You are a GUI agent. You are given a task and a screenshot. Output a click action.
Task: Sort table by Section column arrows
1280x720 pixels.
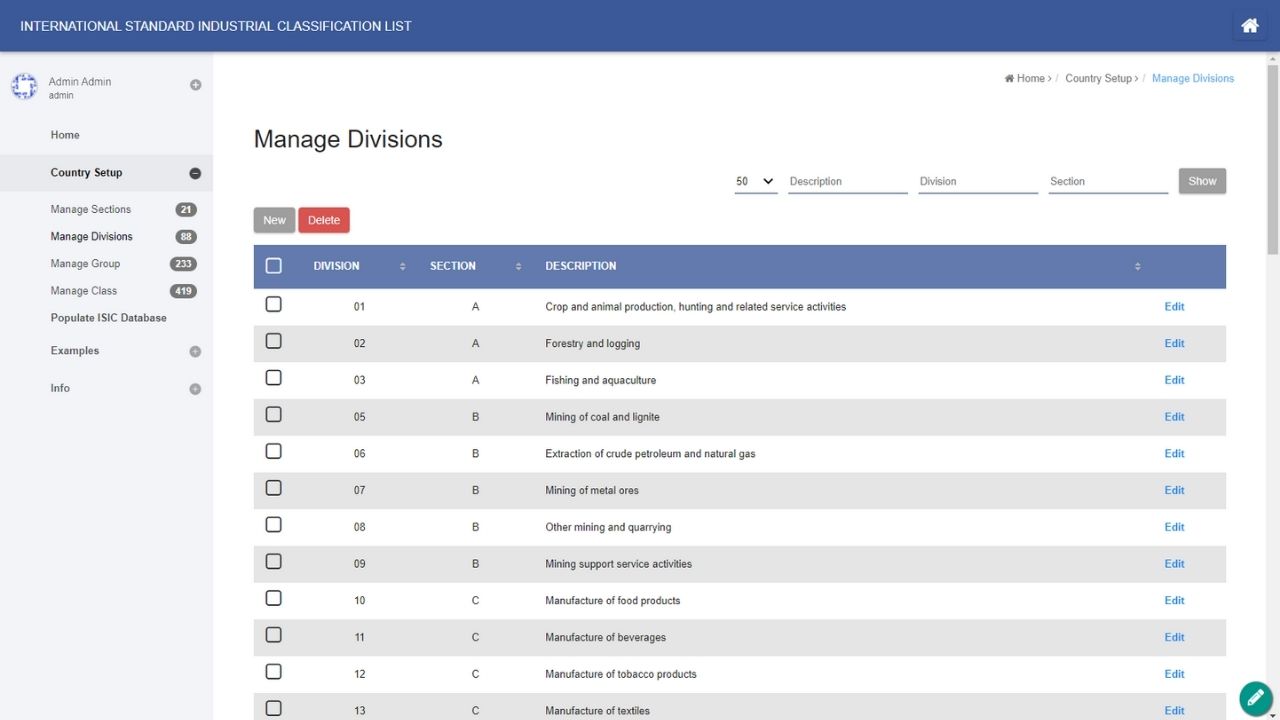point(518,266)
